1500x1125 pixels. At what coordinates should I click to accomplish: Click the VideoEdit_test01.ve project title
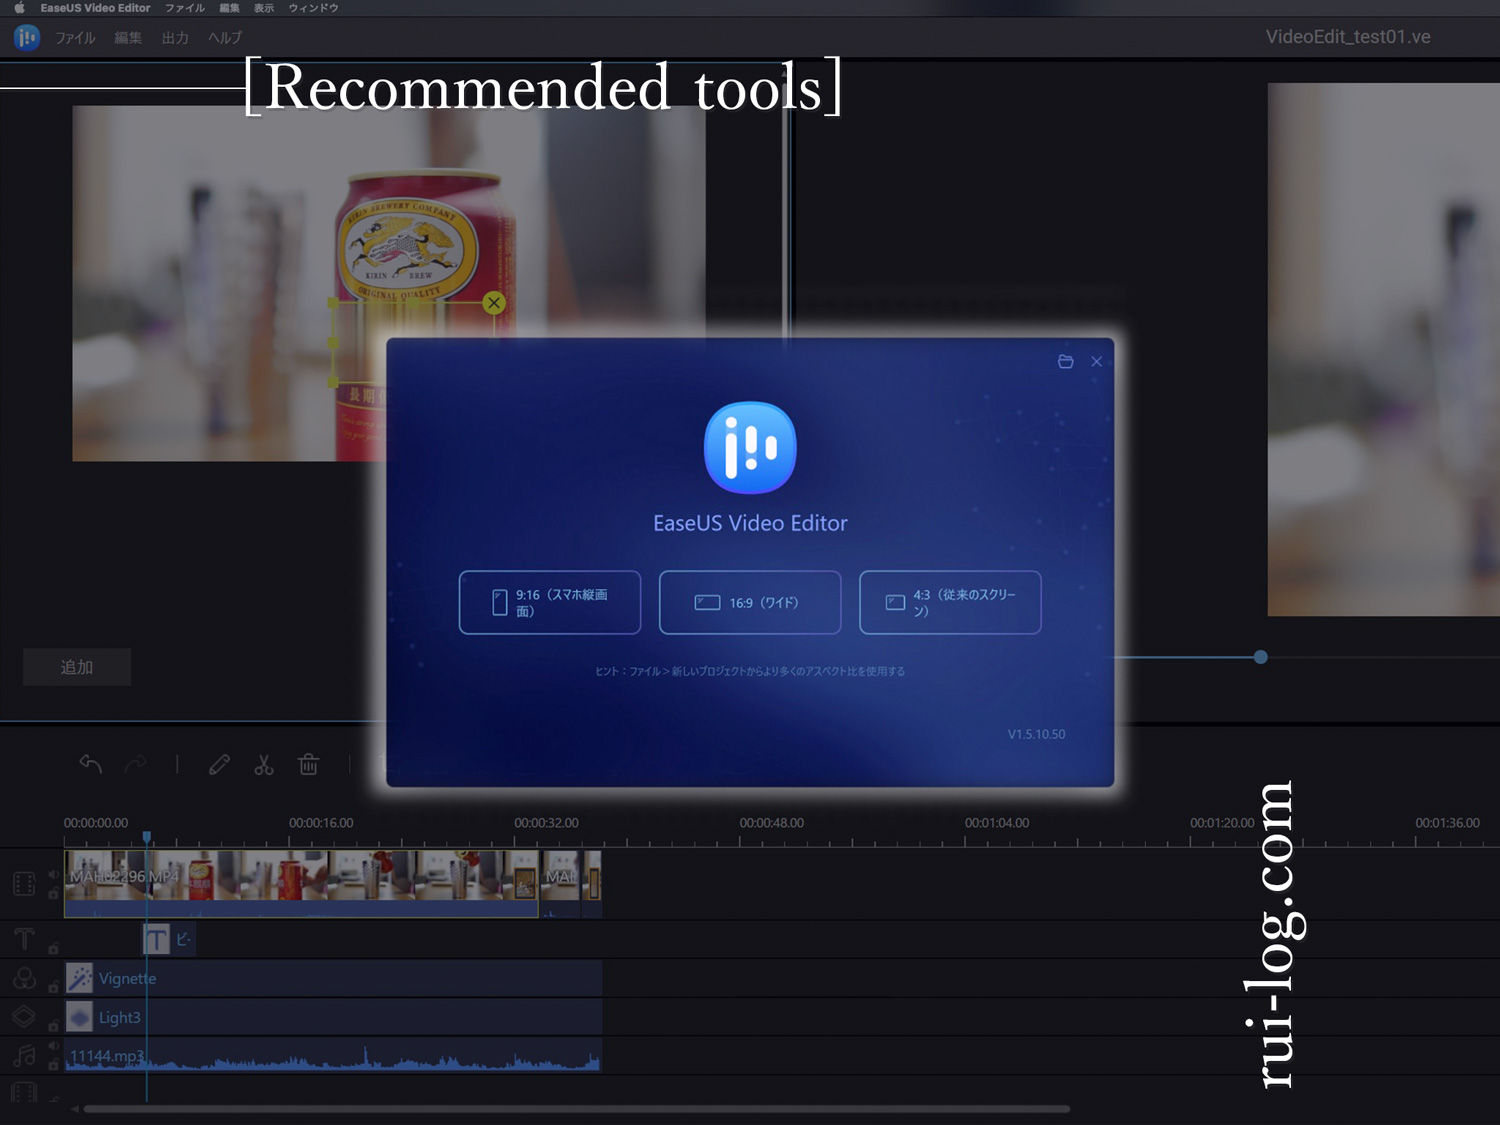click(x=1348, y=37)
